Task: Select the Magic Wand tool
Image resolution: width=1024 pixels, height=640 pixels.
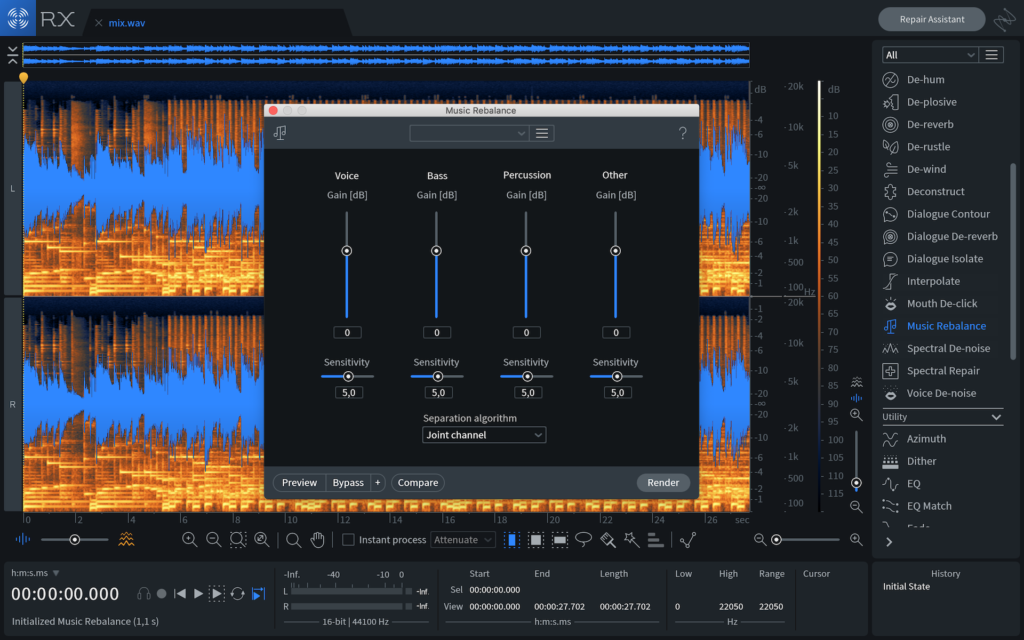Action: coord(631,540)
